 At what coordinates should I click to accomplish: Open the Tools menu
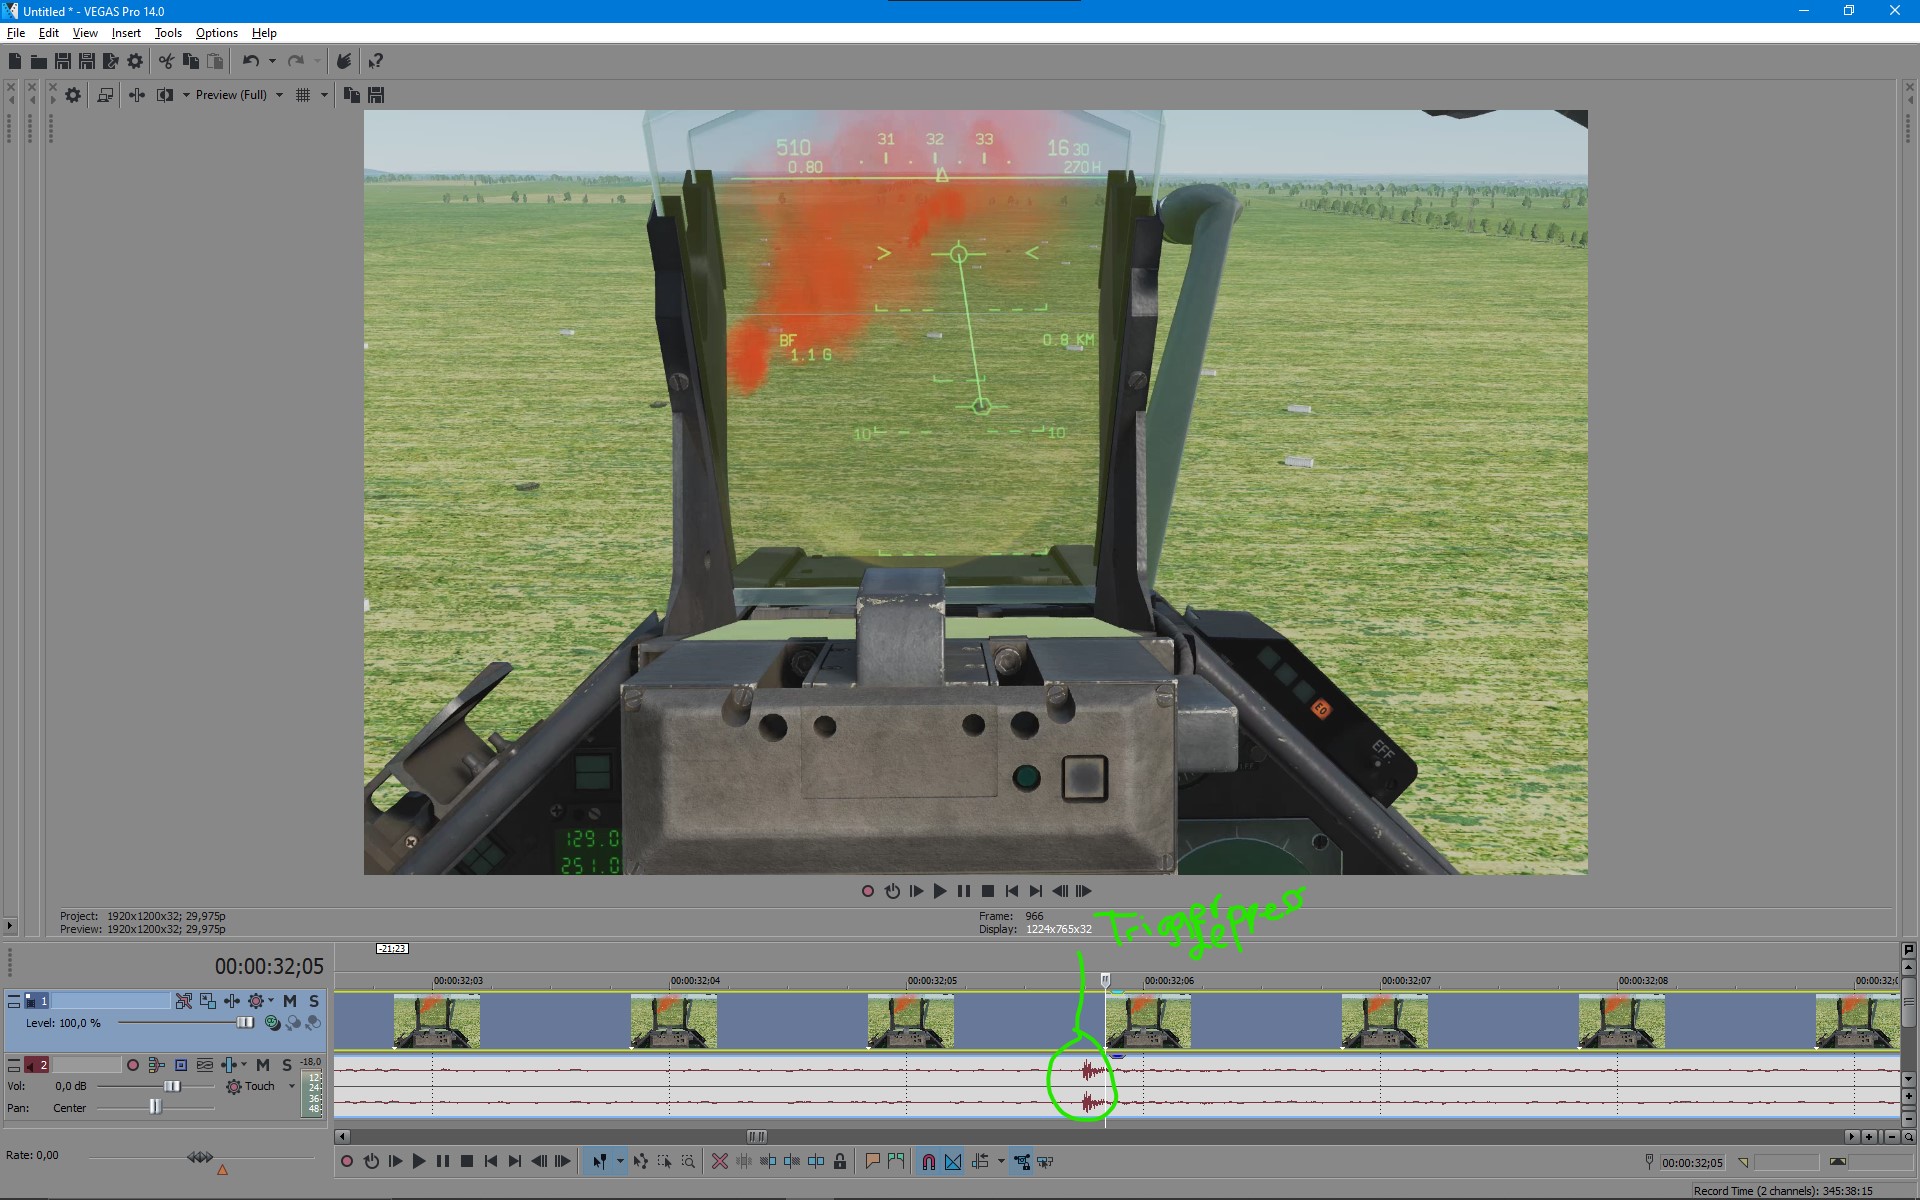(x=168, y=33)
